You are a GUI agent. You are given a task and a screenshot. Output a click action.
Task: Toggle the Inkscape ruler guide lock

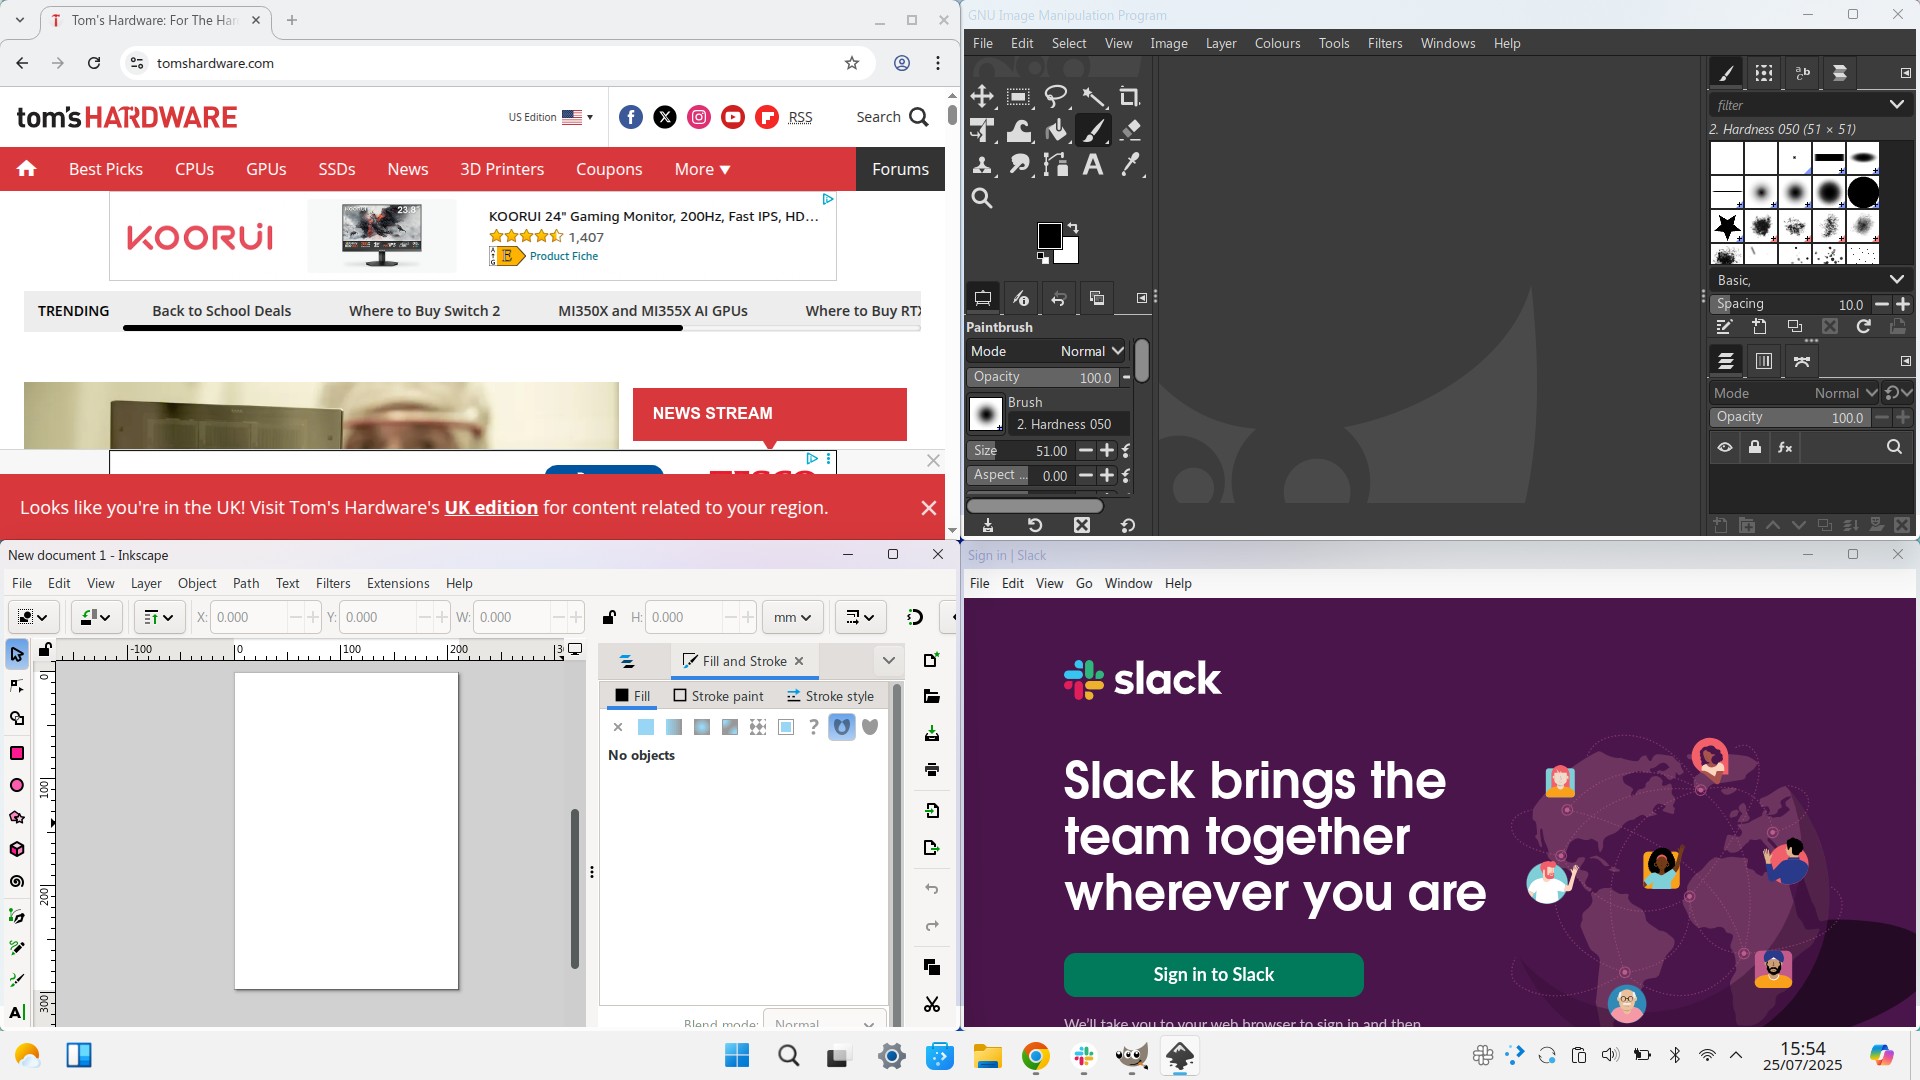tap(45, 650)
